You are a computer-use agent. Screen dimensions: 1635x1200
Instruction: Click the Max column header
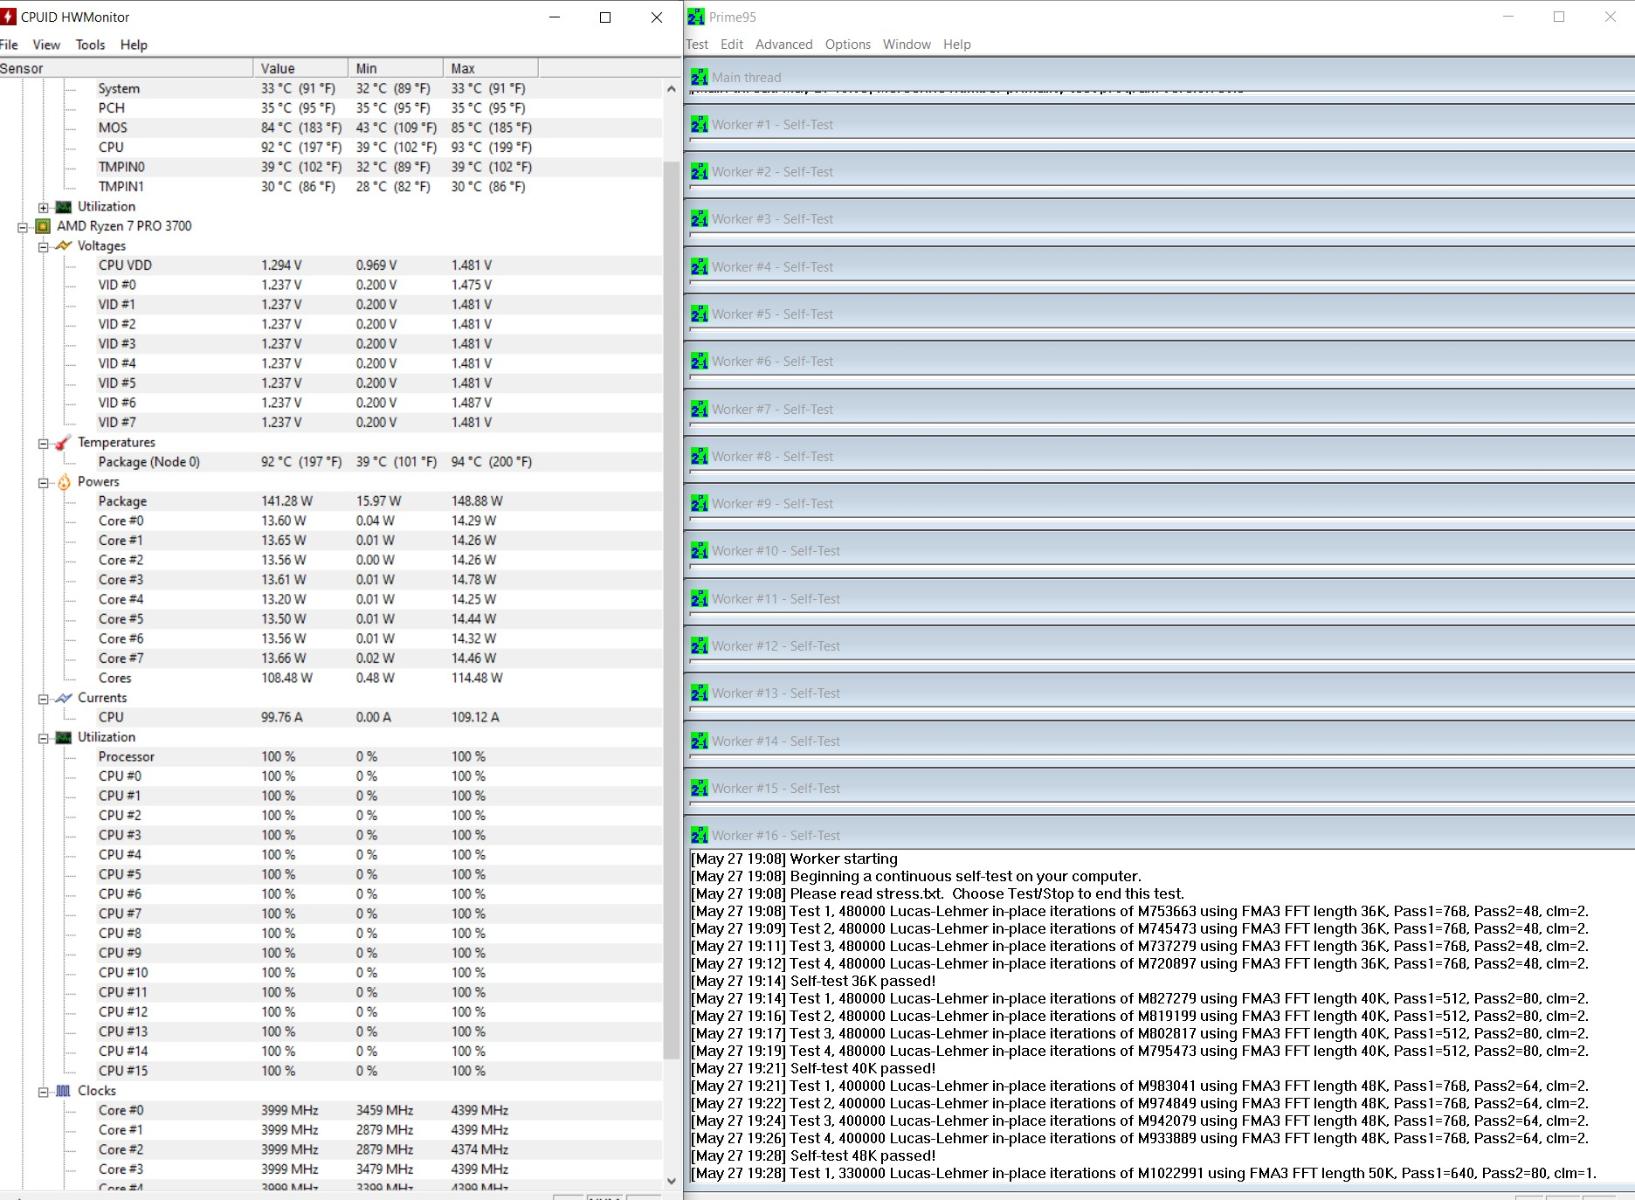click(x=491, y=68)
